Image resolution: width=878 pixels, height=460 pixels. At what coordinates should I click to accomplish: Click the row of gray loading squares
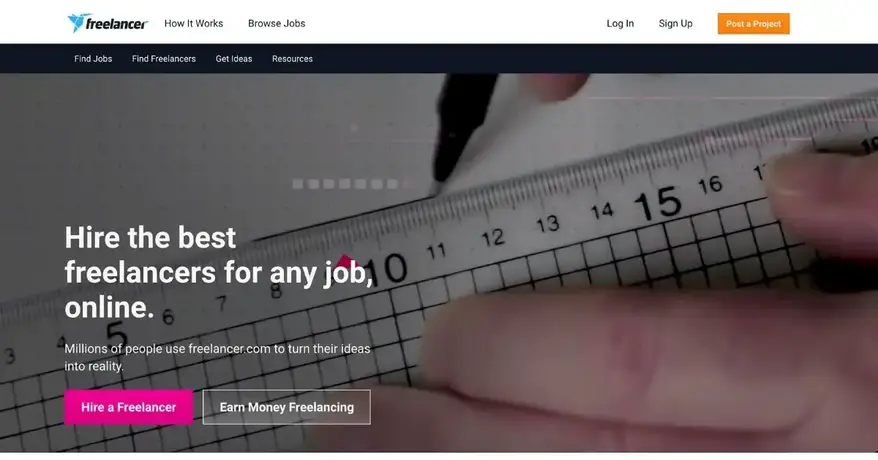(x=345, y=184)
